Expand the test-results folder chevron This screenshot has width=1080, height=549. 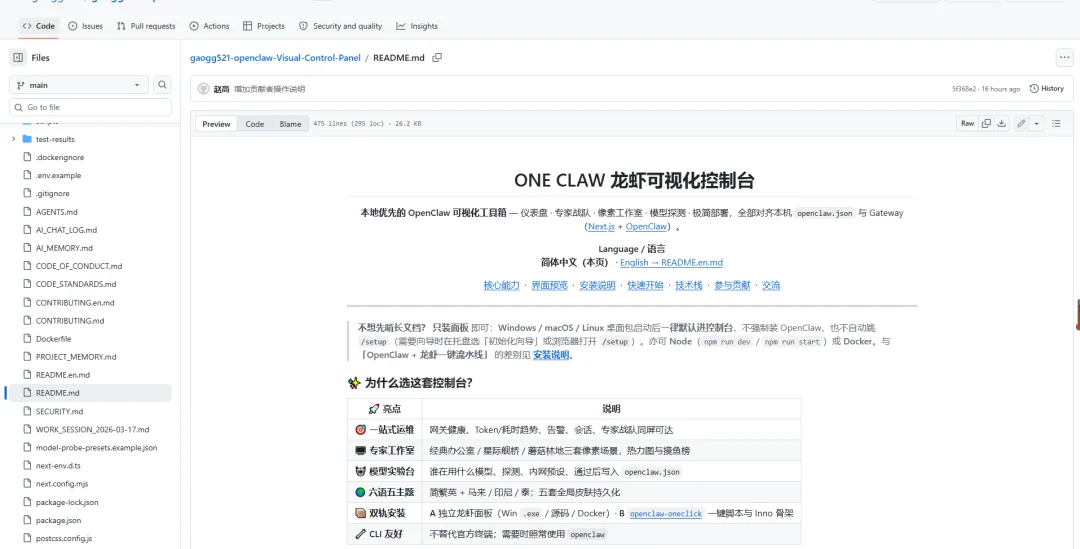point(14,139)
